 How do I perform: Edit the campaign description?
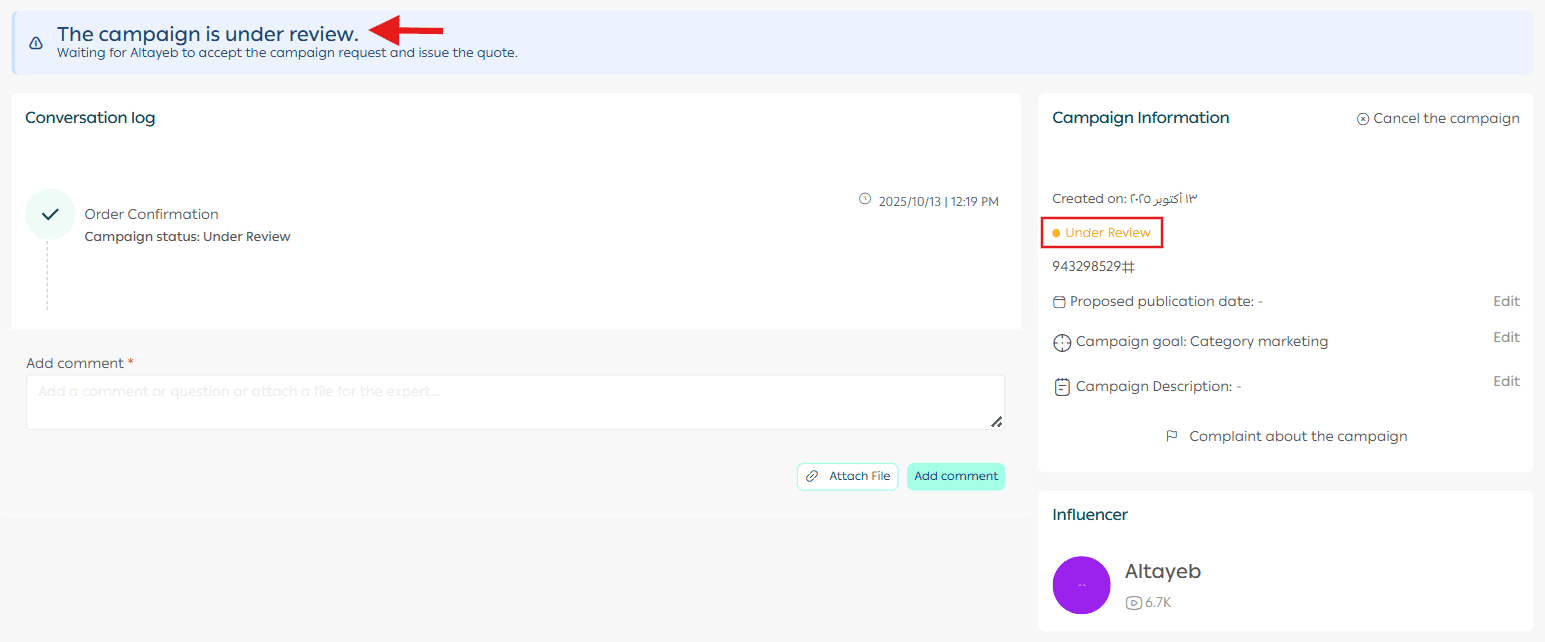pyautogui.click(x=1506, y=382)
